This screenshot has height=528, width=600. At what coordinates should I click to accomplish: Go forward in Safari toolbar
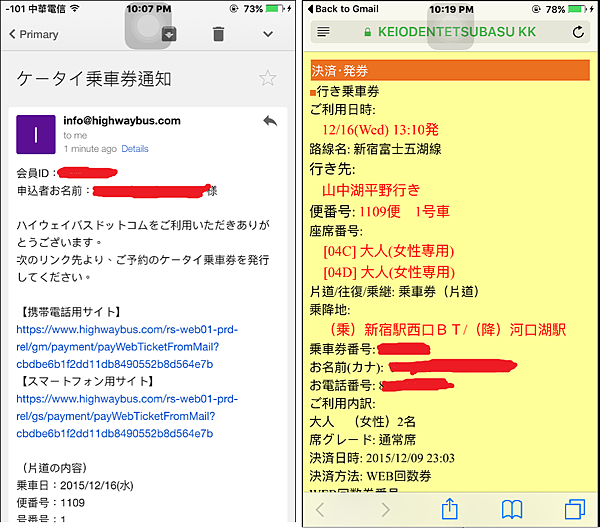pyautogui.click(x=386, y=510)
